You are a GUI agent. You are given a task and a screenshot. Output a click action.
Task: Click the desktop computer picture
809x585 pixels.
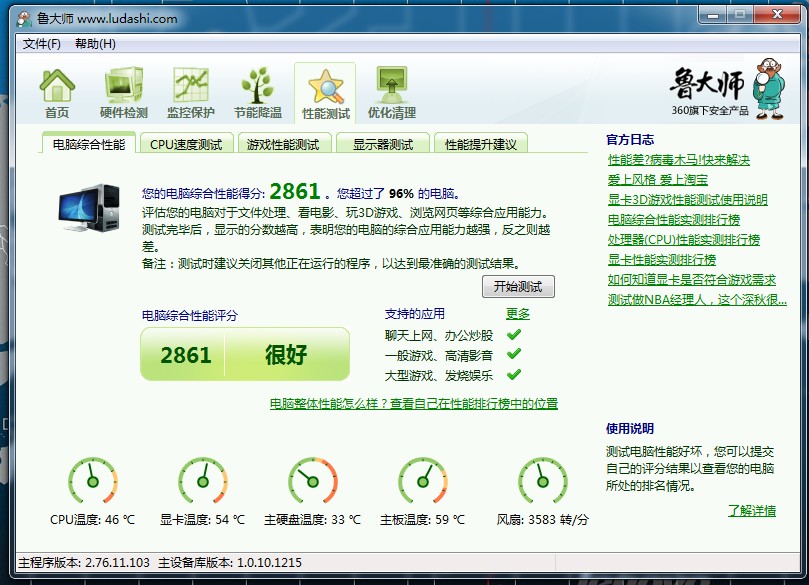pyautogui.click(x=89, y=207)
